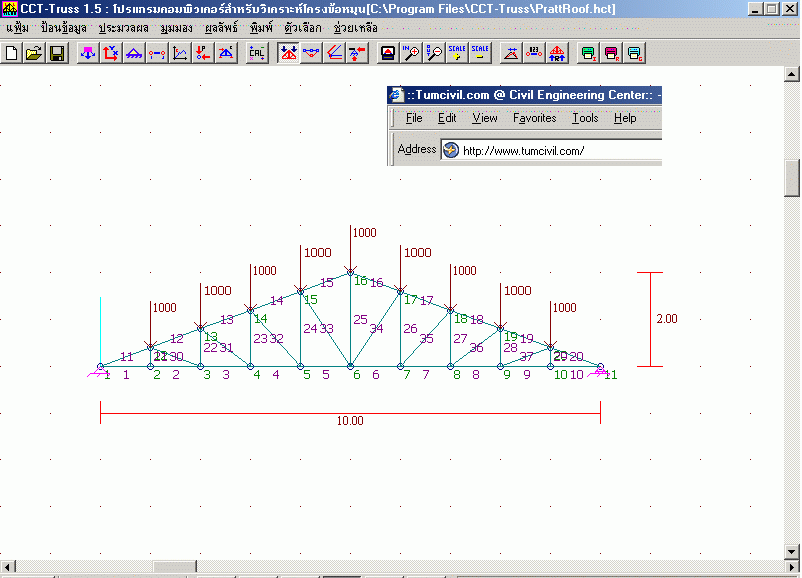Click the horizontal scrollbar left arrow
802x578 pixels.
[8, 566]
